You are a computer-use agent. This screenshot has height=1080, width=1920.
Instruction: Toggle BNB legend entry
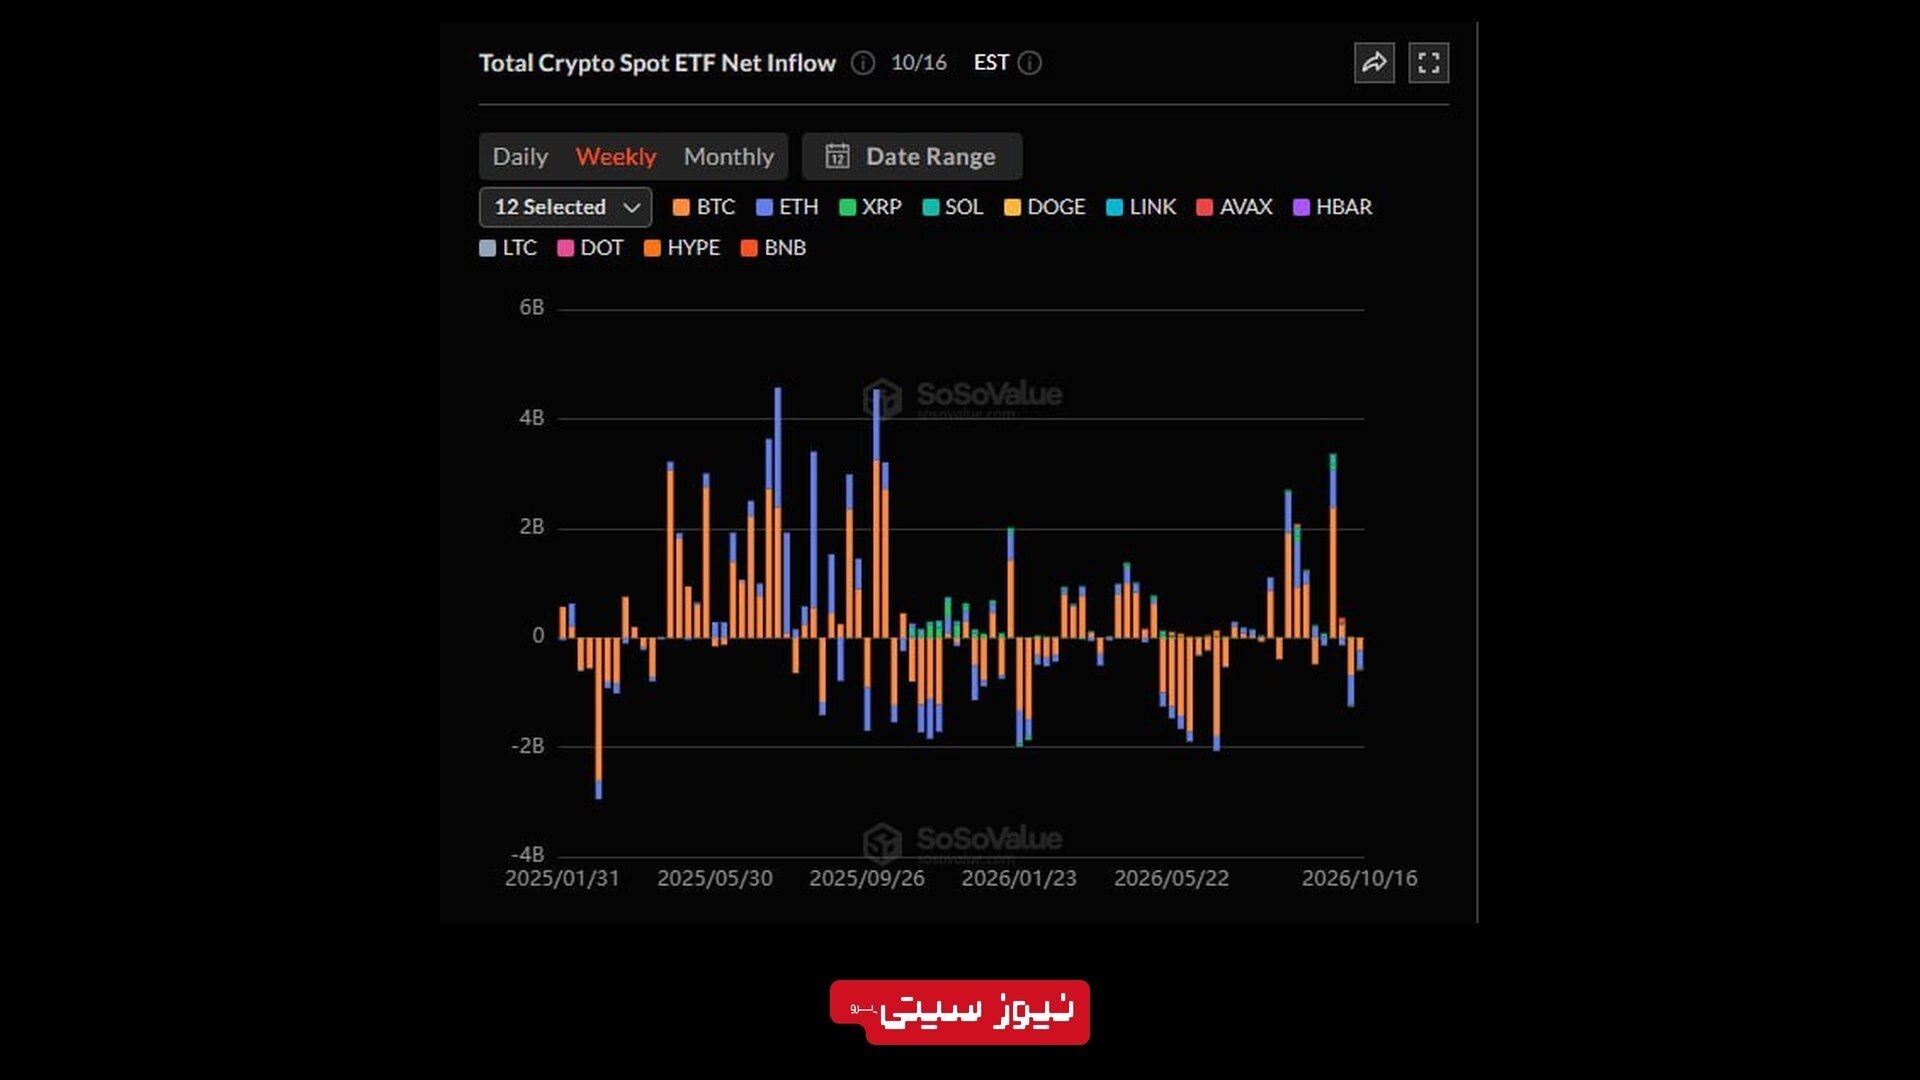click(773, 248)
